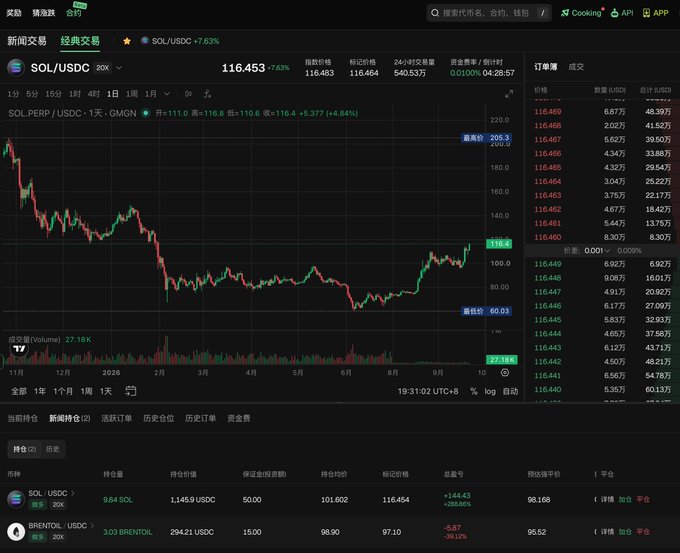The image size is (680, 553).
Task: Open price spread 0.001 dropdown
Action: [x=598, y=251]
